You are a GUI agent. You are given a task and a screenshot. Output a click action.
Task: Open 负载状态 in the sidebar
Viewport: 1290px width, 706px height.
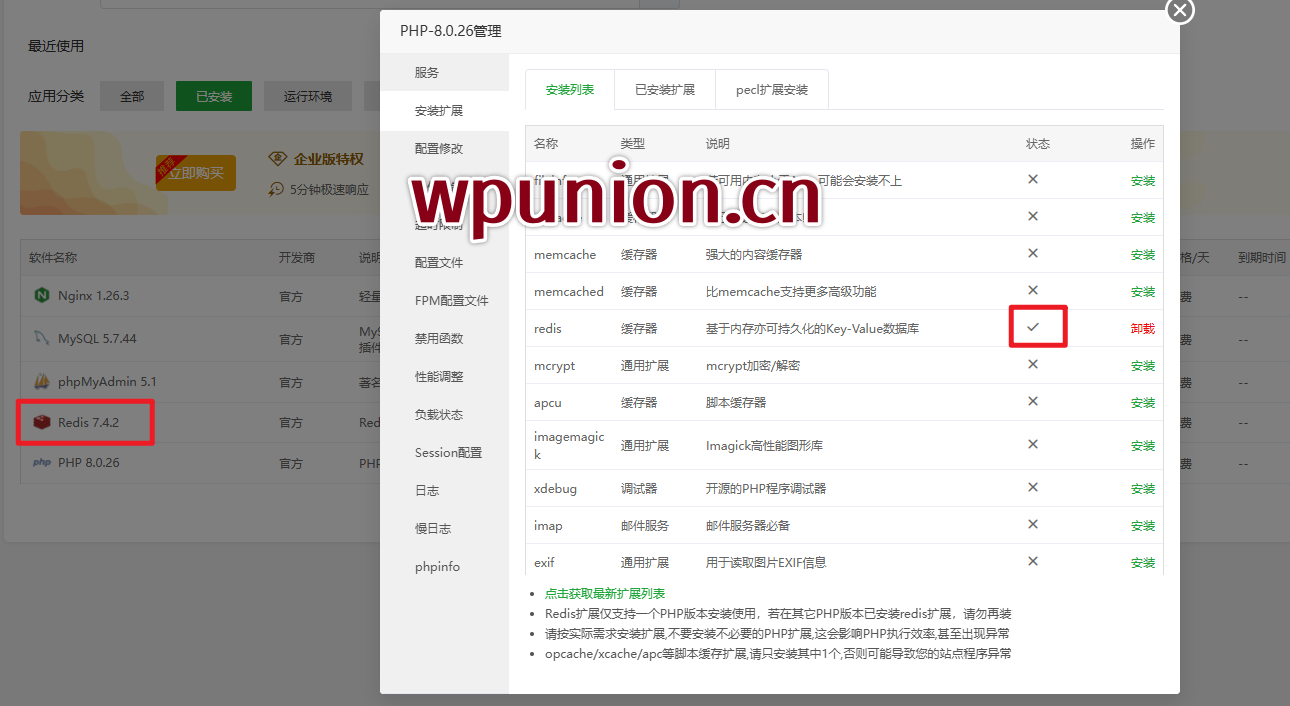click(x=444, y=415)
